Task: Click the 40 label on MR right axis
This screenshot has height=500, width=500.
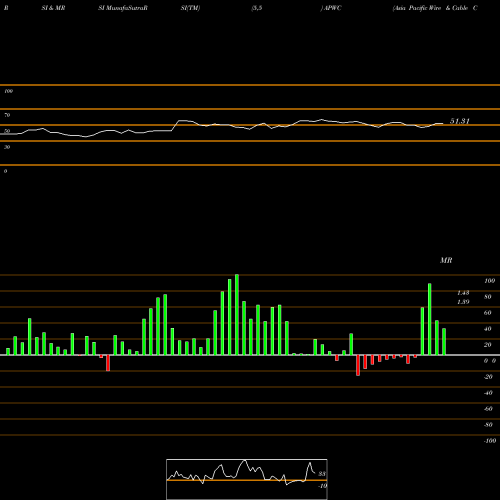Action: pyautogui.click(x=488, y=329)
